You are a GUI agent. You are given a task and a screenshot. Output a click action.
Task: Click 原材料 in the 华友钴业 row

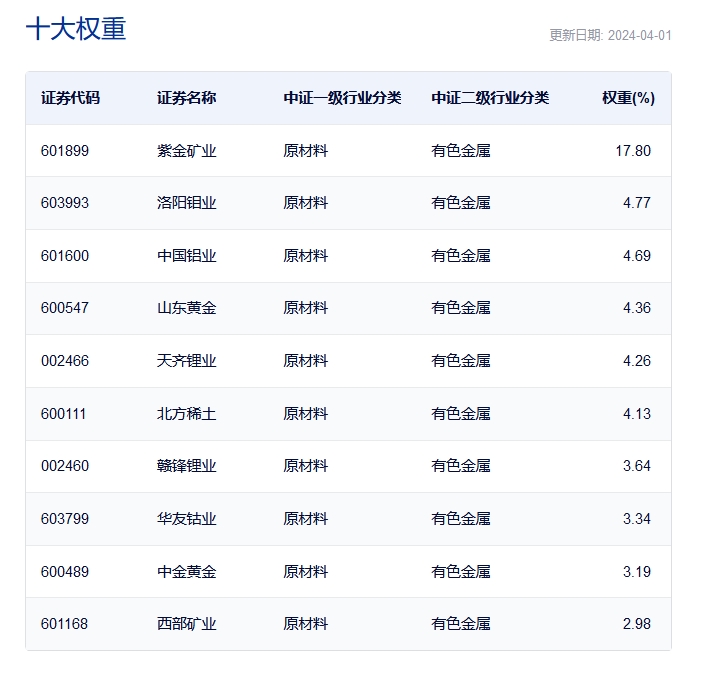pos(305,519)
